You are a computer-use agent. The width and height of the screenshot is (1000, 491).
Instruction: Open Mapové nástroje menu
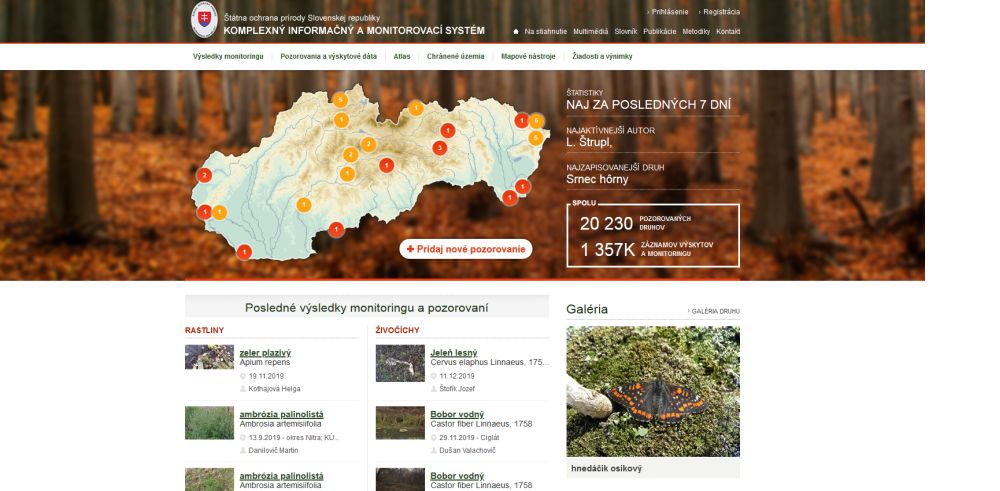528,56
